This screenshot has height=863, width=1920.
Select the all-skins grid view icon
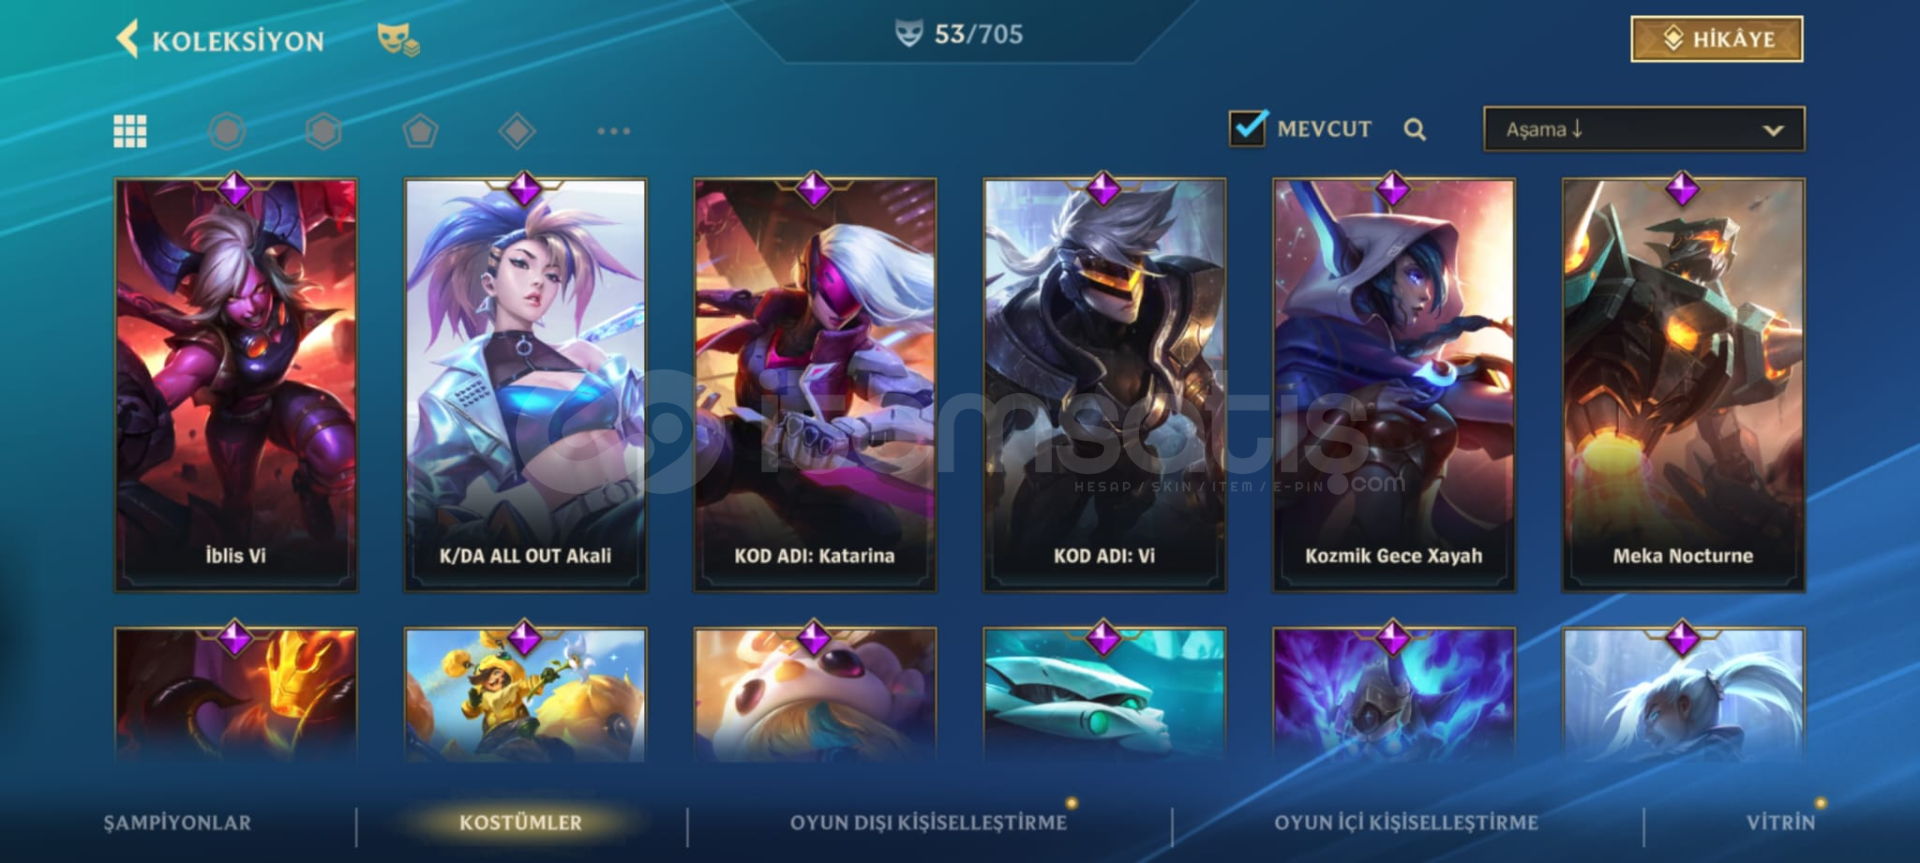coord(130,131)
